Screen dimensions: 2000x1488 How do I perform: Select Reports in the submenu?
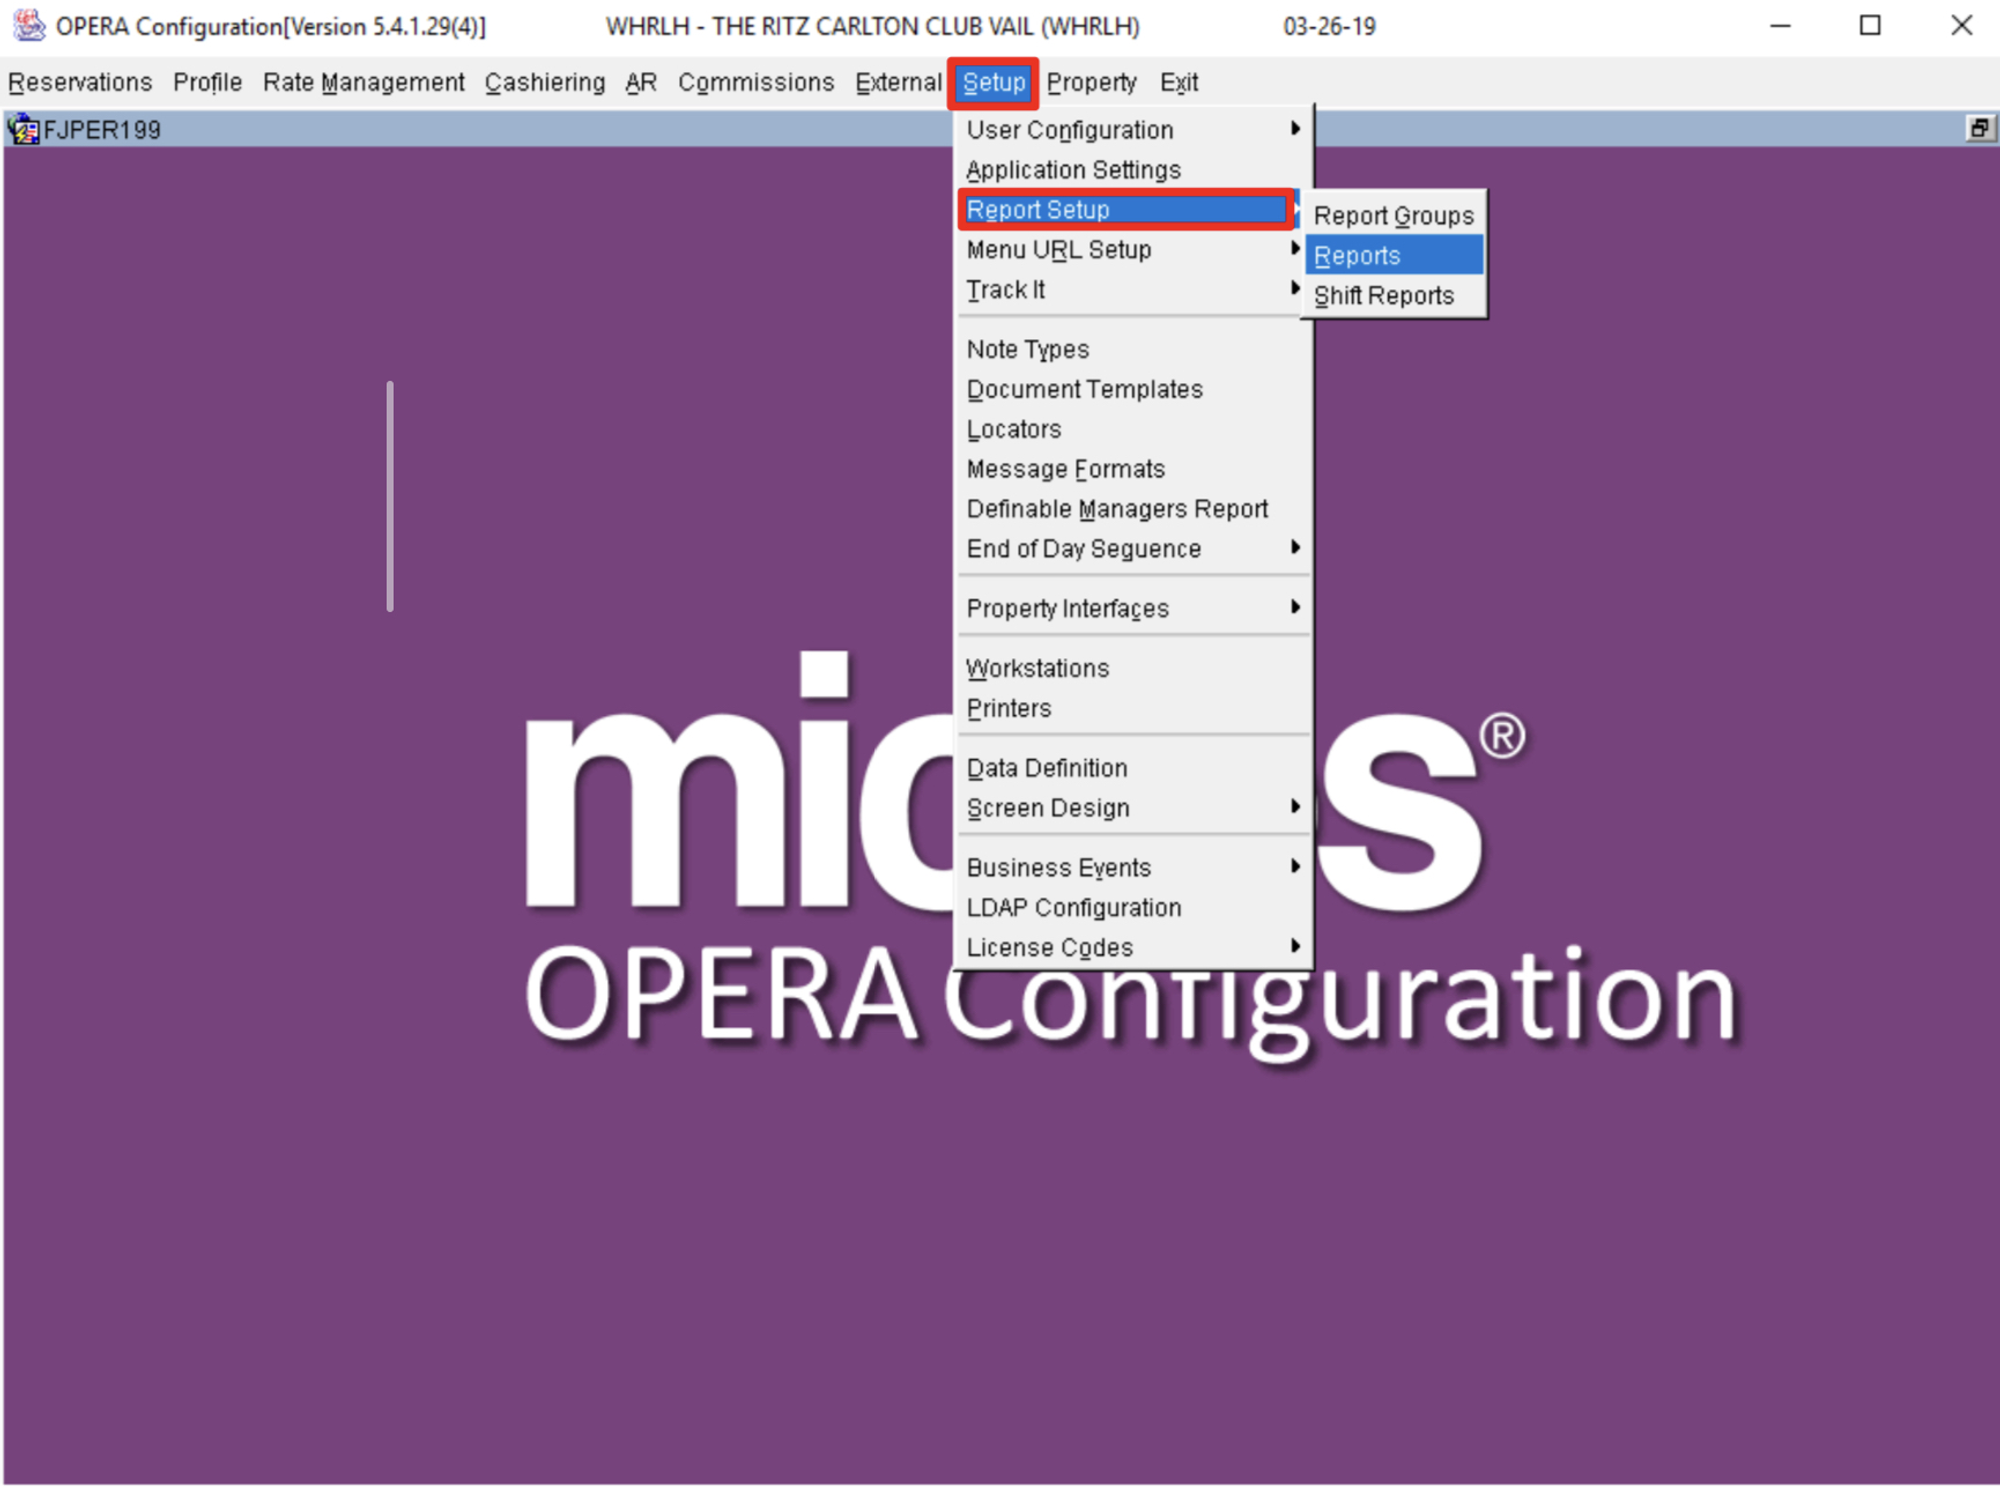(1394, 256)
